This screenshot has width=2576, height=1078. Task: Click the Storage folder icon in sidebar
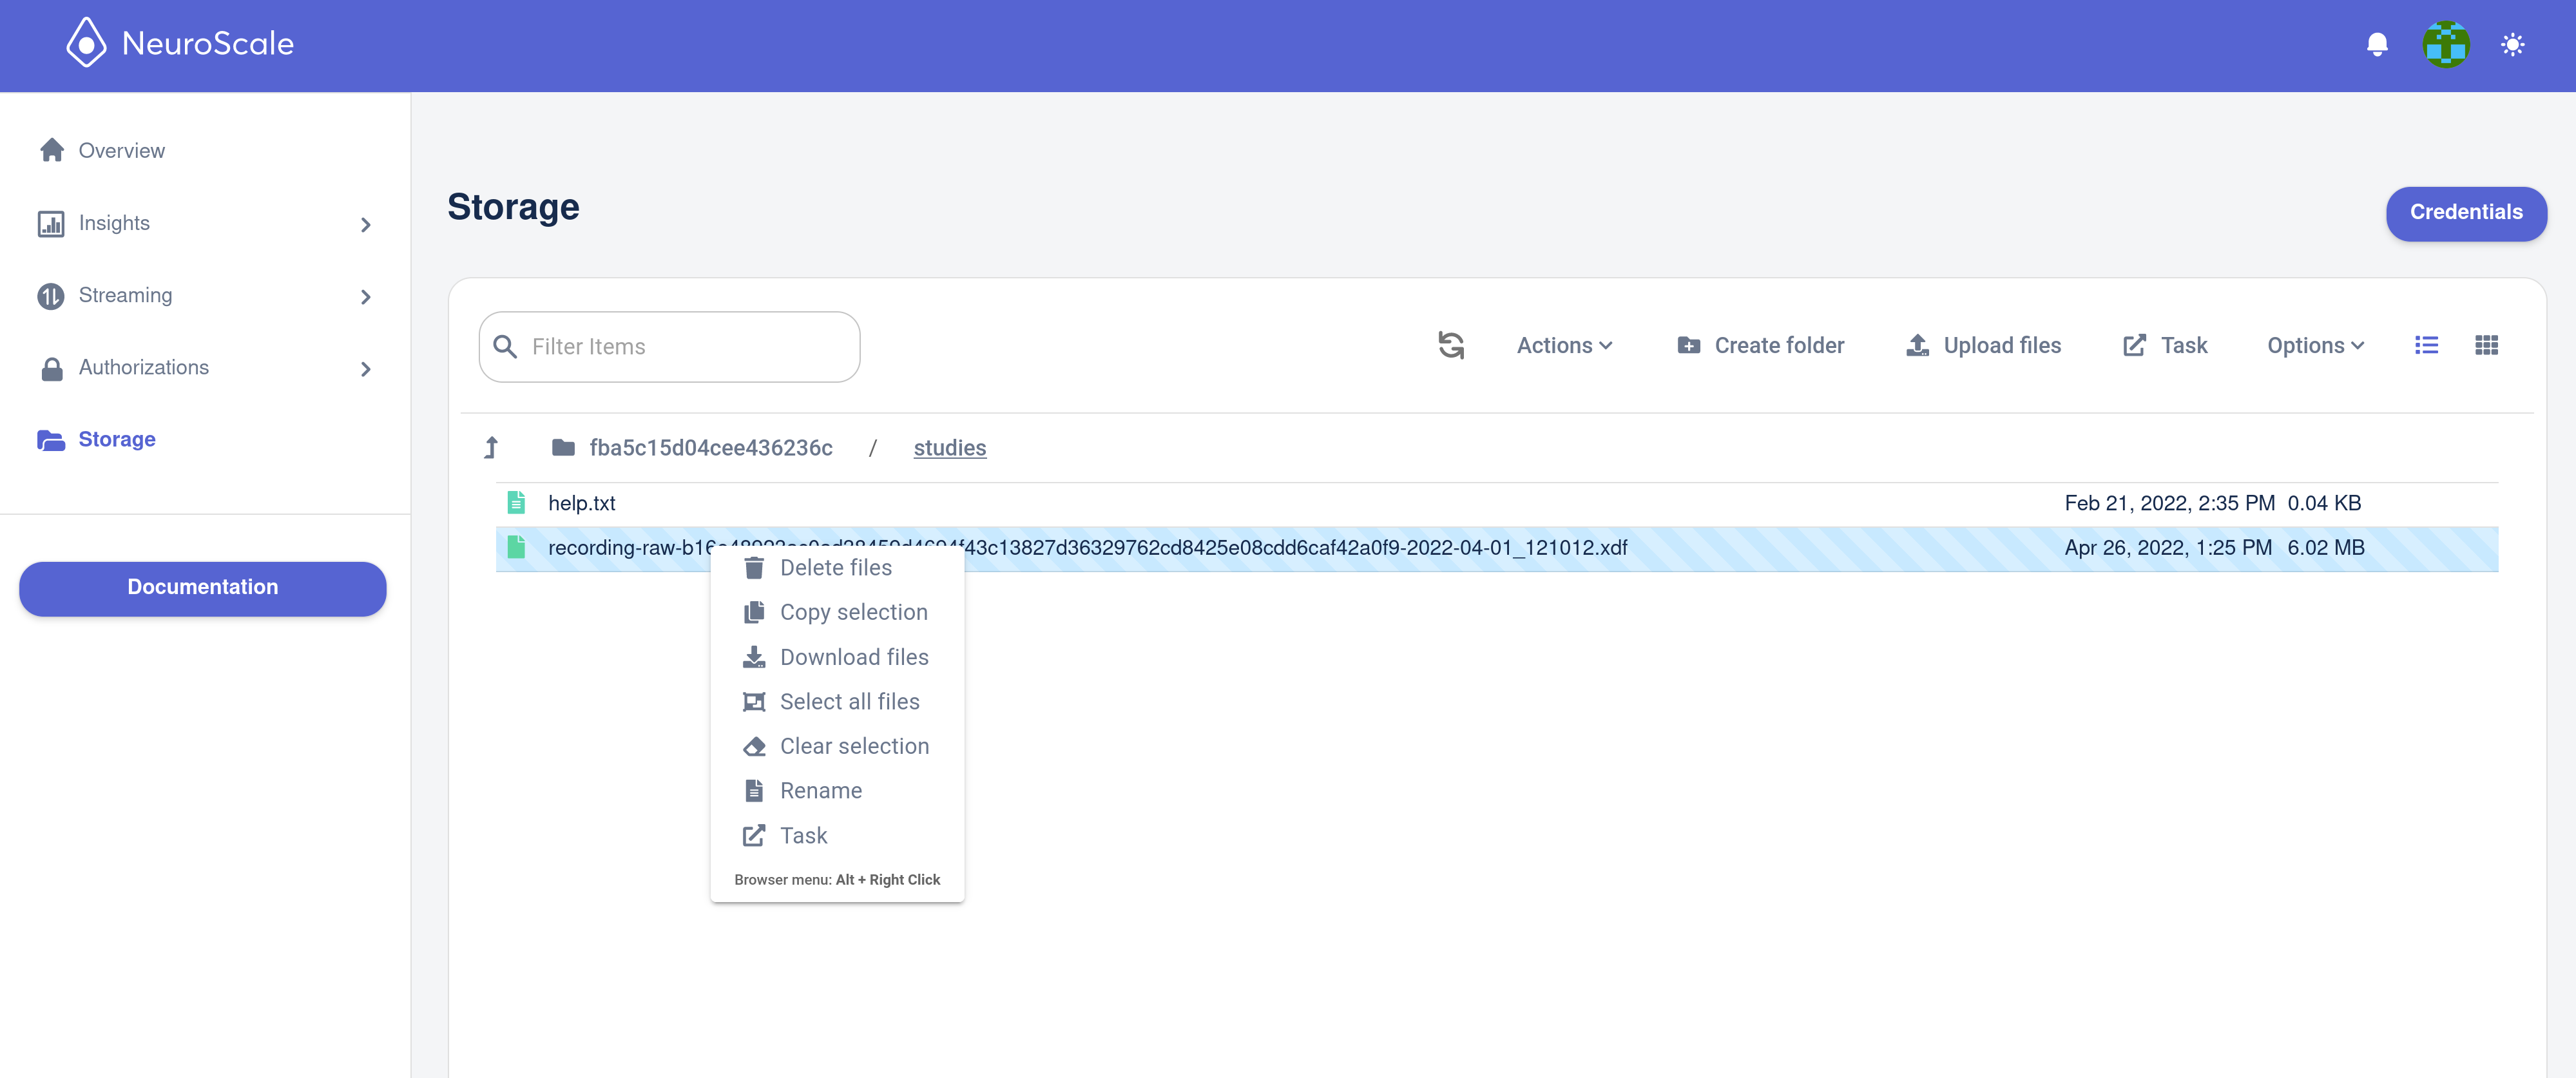(51, 441)
